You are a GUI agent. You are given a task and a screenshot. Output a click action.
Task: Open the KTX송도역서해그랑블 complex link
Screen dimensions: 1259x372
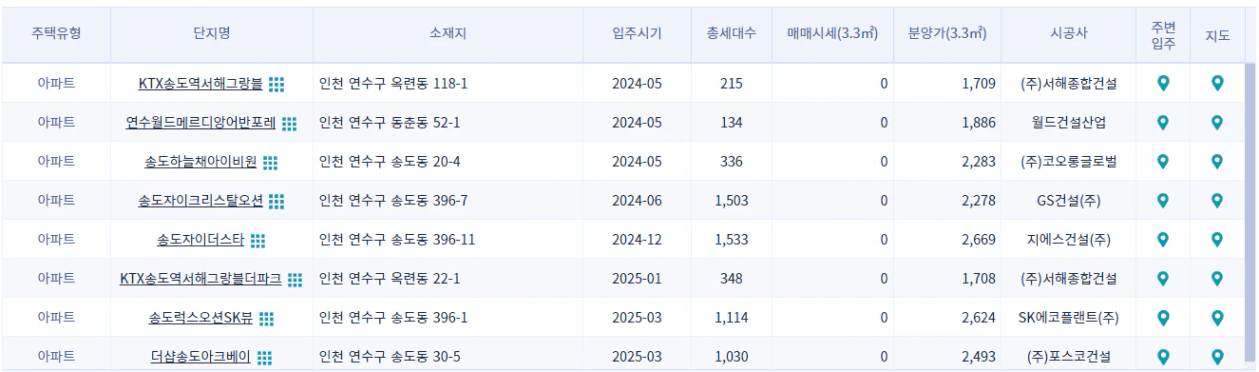click(201, 84)
